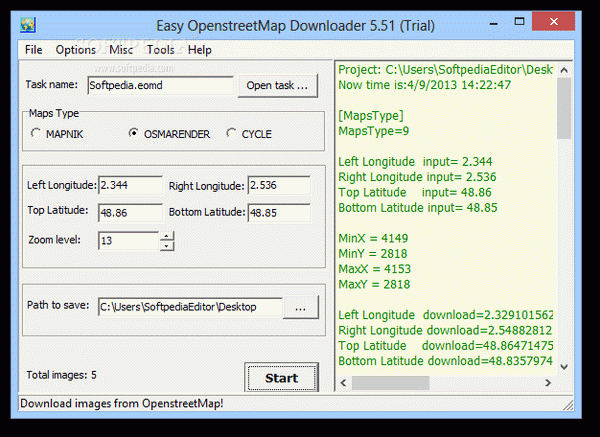
Task: Click the horizontal scrollbar thumb in log
Action: 390,383
